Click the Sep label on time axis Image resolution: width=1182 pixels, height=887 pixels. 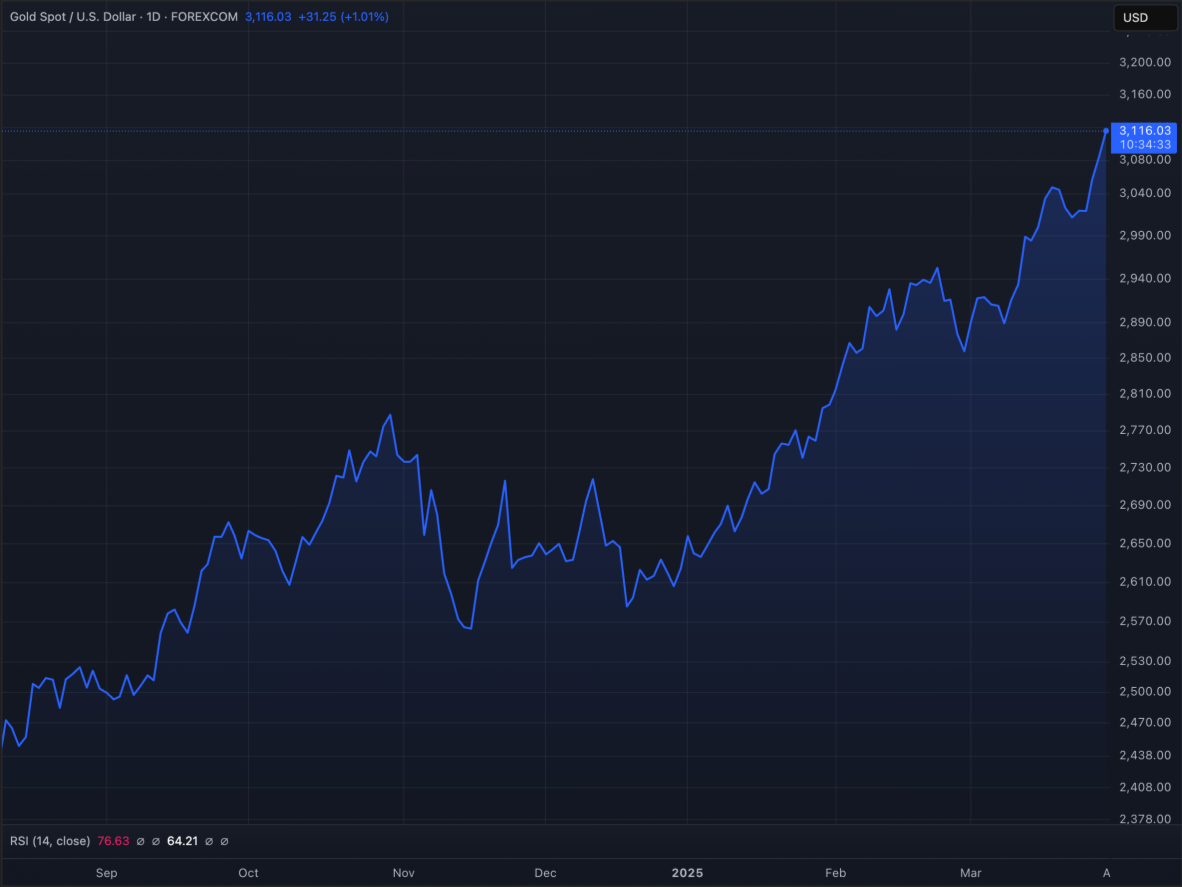tap(107, 873)
